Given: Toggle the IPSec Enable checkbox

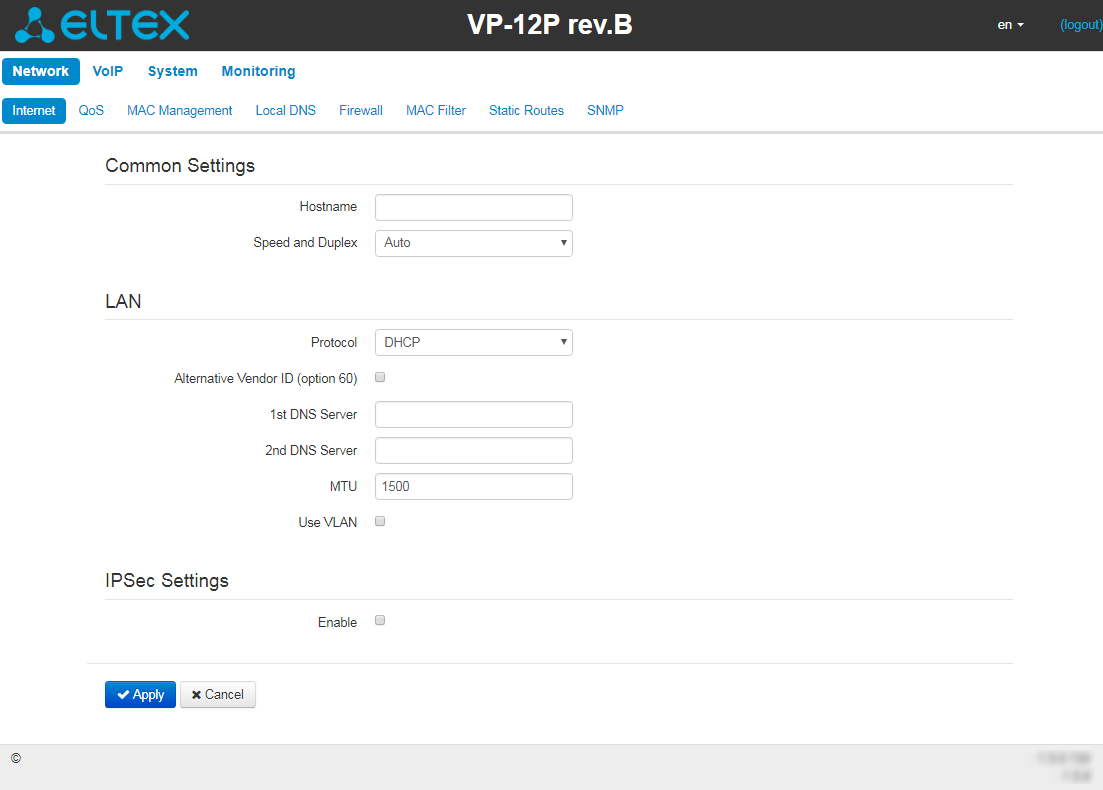Looking at the screenshot, I should pos(380,621).
